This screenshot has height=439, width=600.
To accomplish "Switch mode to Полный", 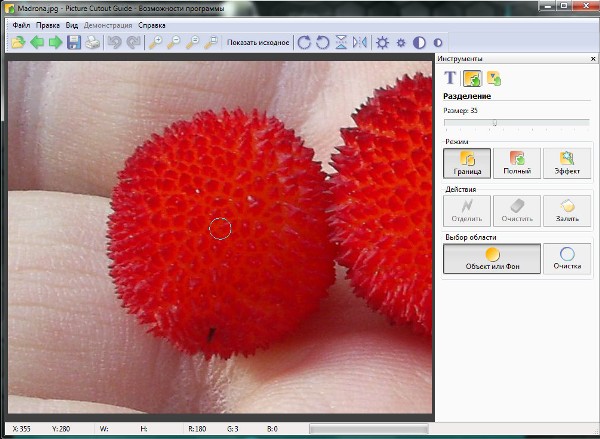I will pos(516,163).
